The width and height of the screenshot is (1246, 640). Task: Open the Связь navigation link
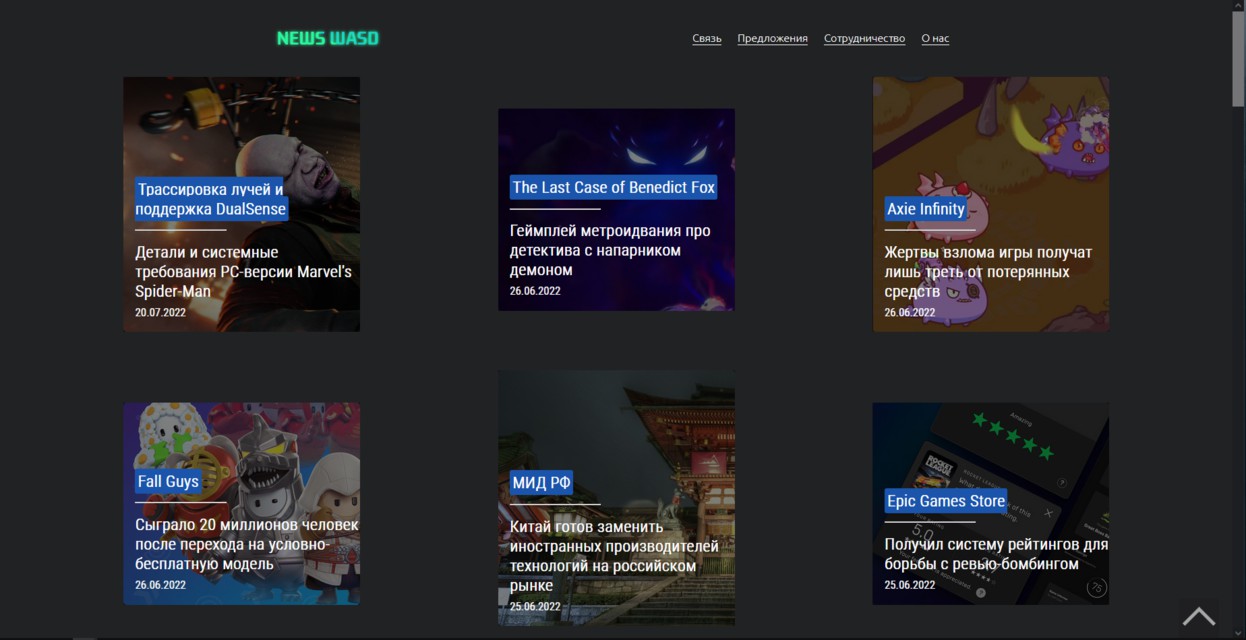(707, 39)
